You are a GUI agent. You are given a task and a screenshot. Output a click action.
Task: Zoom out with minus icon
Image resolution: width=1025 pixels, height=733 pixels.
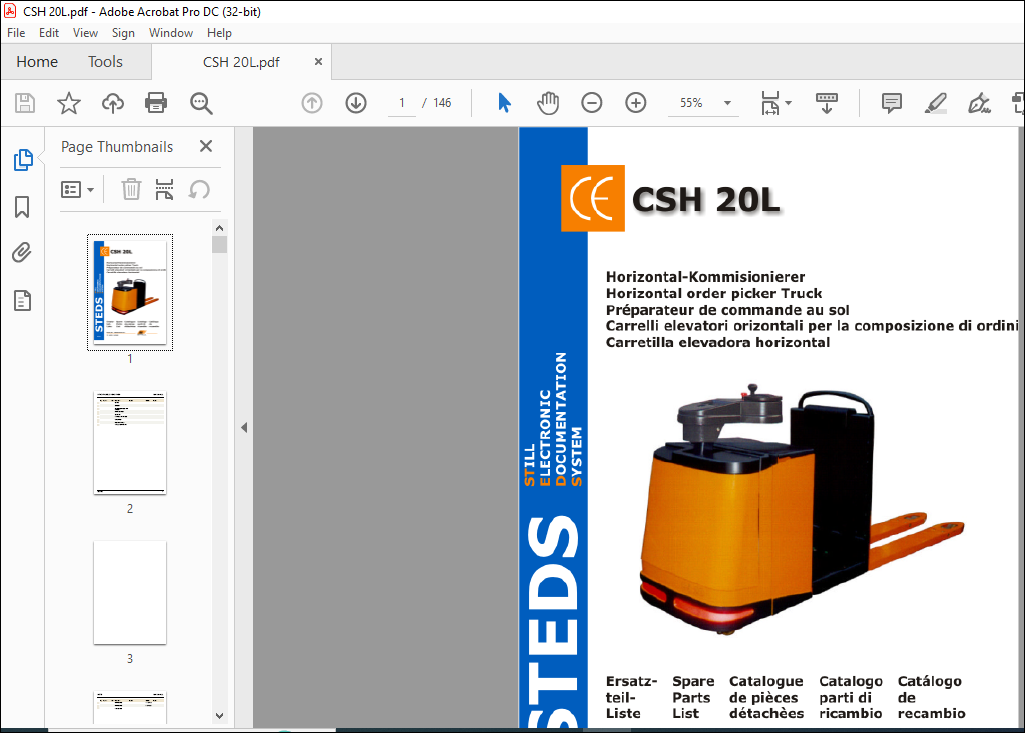tap(592, 103)
